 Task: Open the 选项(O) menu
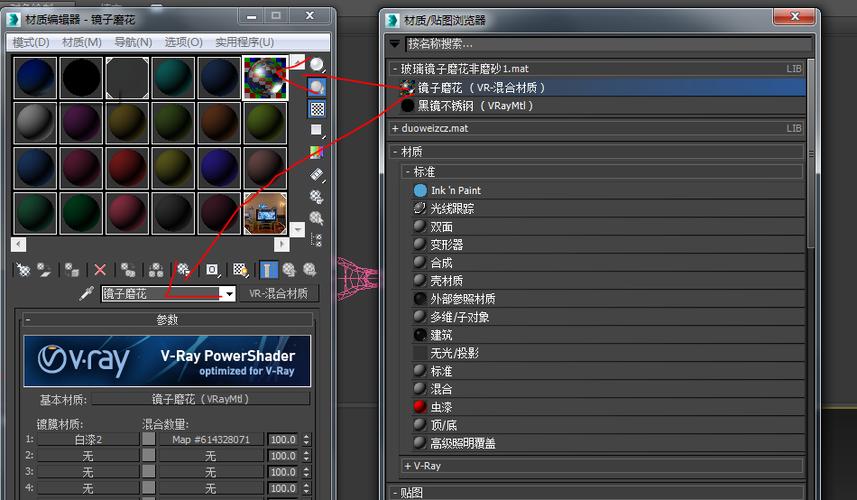pyautogui.click(x=184, y=42)
